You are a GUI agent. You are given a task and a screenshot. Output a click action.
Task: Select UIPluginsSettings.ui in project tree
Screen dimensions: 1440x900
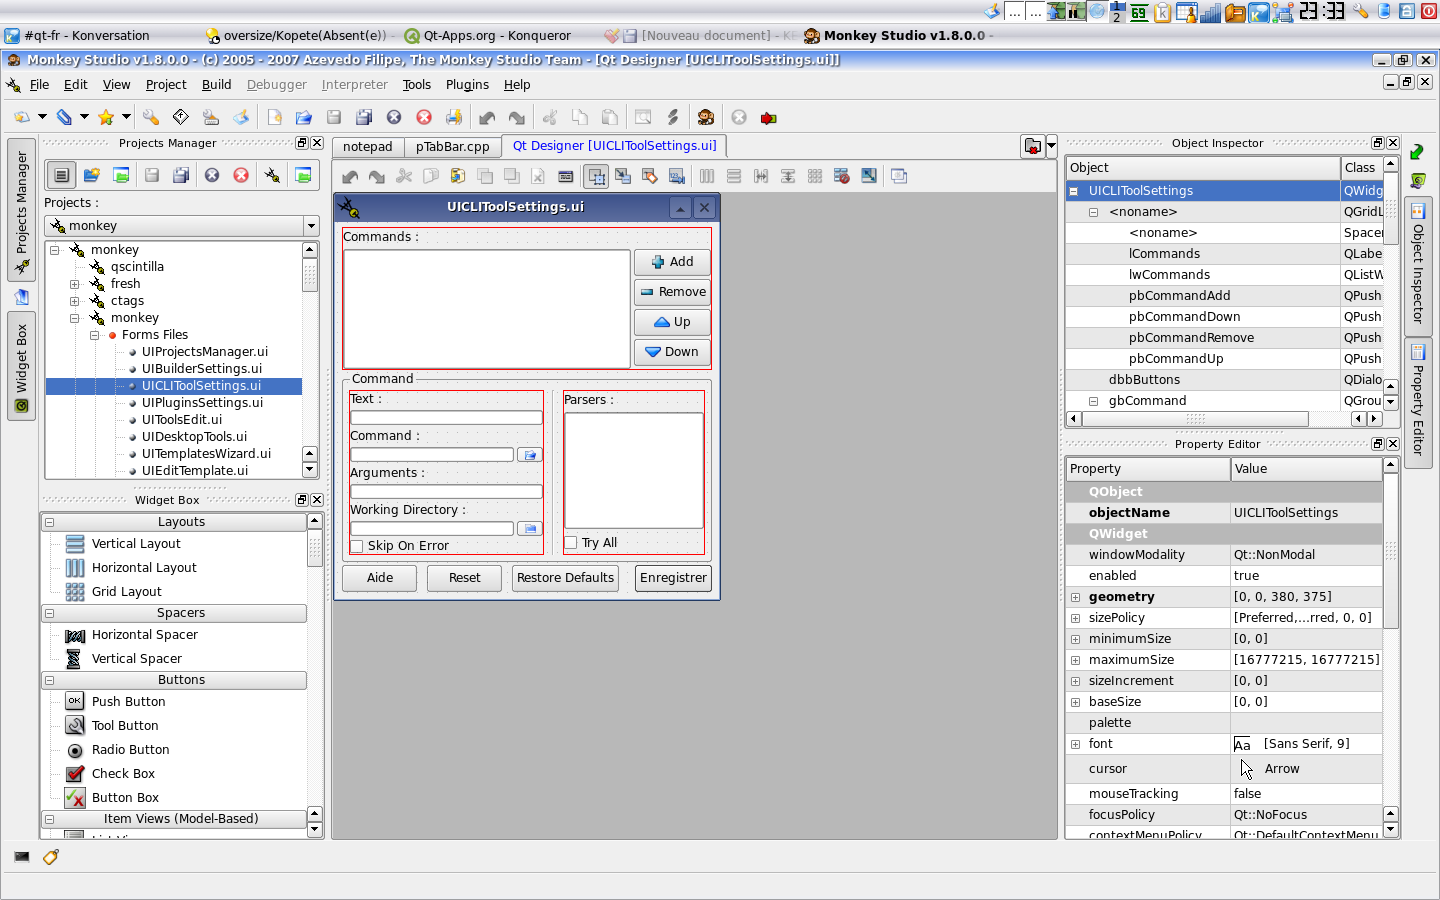coord(202,403)
